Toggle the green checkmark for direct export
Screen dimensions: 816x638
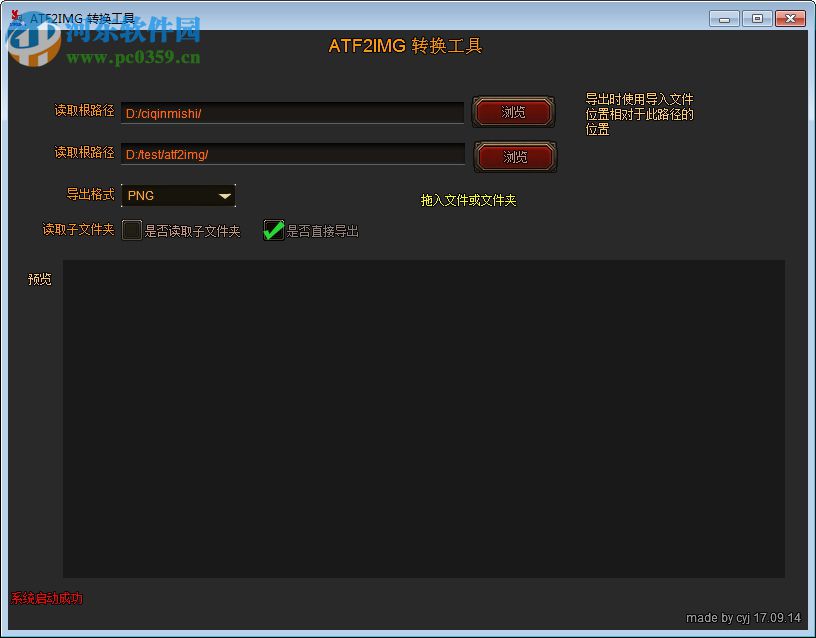pyautogui.click(x=273, y=230)
